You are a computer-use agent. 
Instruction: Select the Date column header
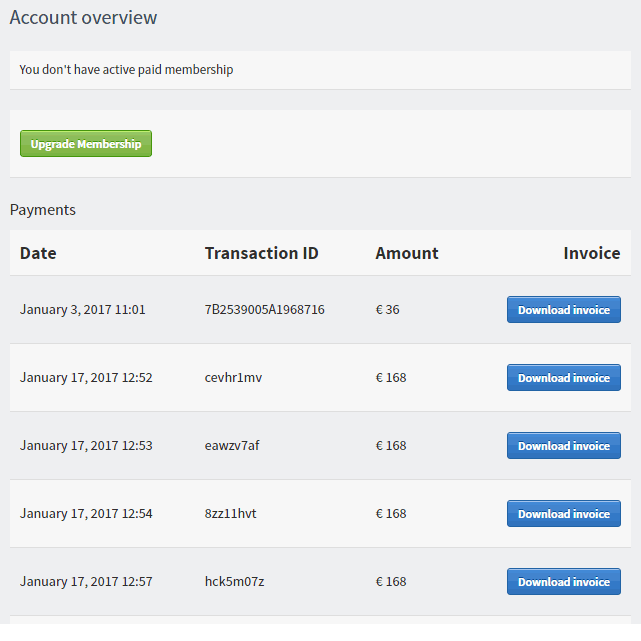[38, 253]
